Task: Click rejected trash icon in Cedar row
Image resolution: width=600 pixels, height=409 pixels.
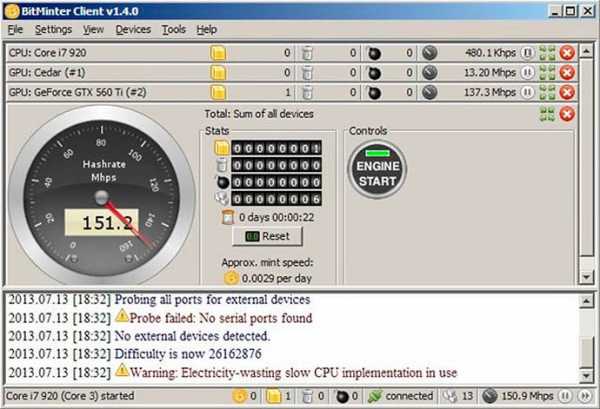Action: (x=307, y=72)
